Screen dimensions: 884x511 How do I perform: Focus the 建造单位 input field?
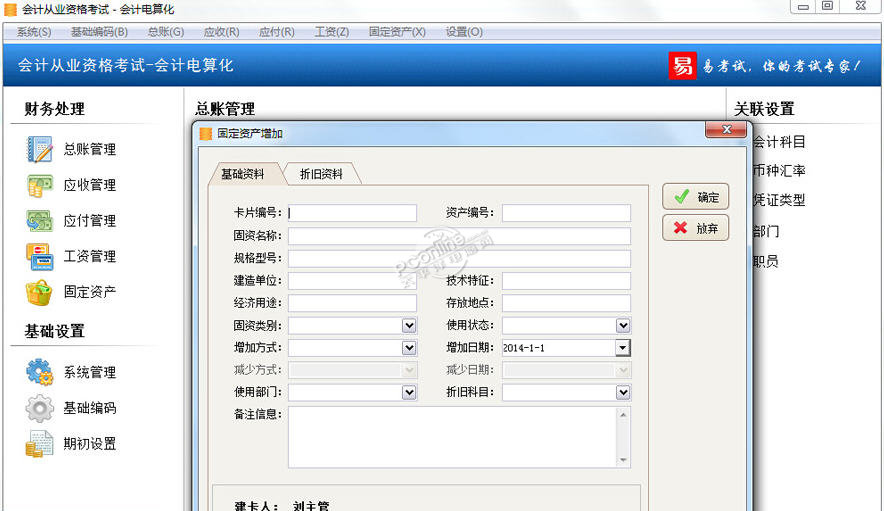coord(352,281)
